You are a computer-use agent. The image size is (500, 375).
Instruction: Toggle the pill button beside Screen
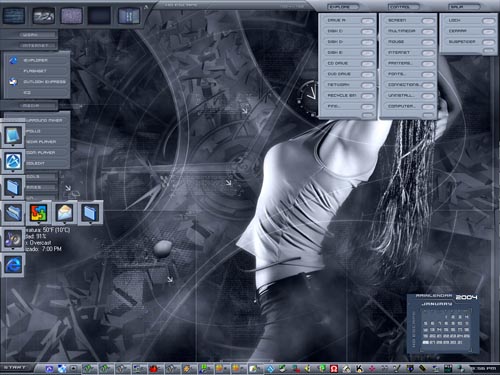[x=428, y=21]
